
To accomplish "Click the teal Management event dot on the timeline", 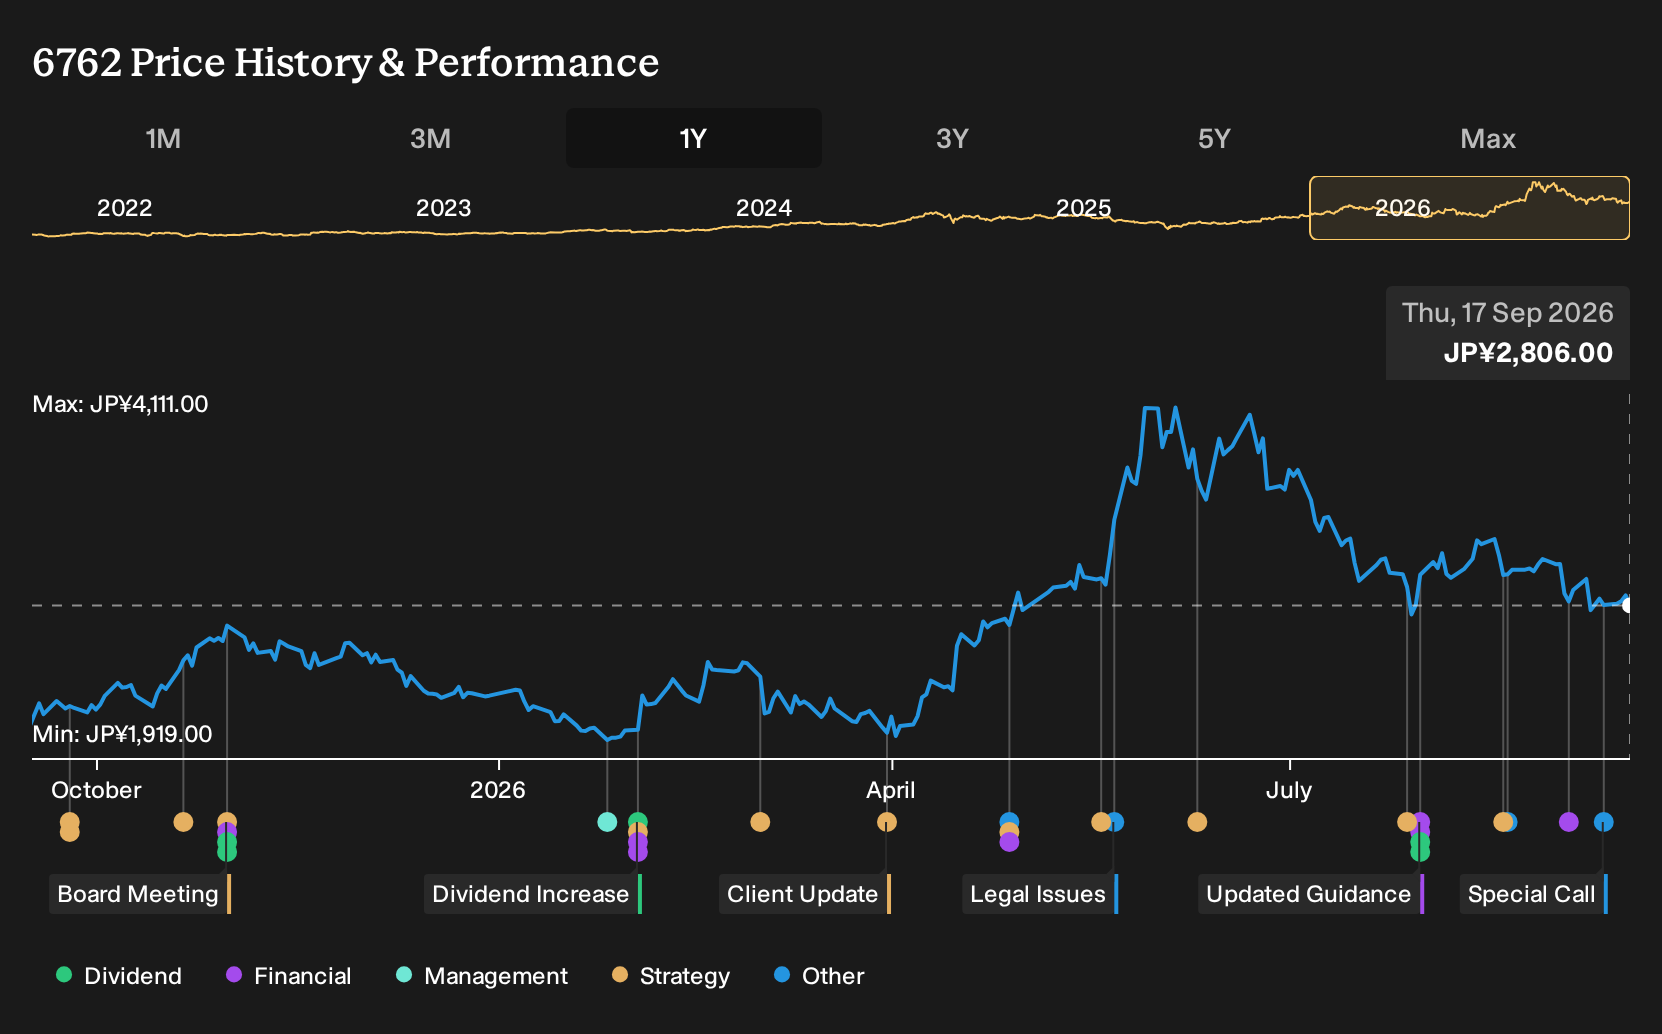I will coord(607,822).
